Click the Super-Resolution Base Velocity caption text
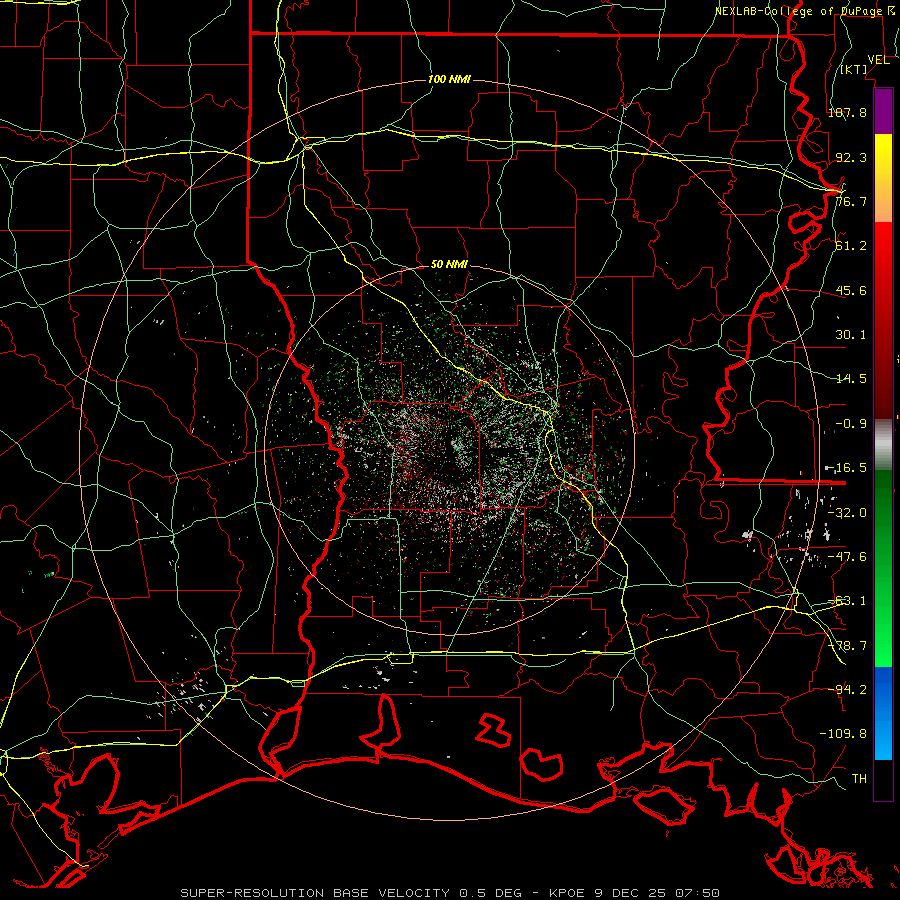 click(x=317, y=893)
